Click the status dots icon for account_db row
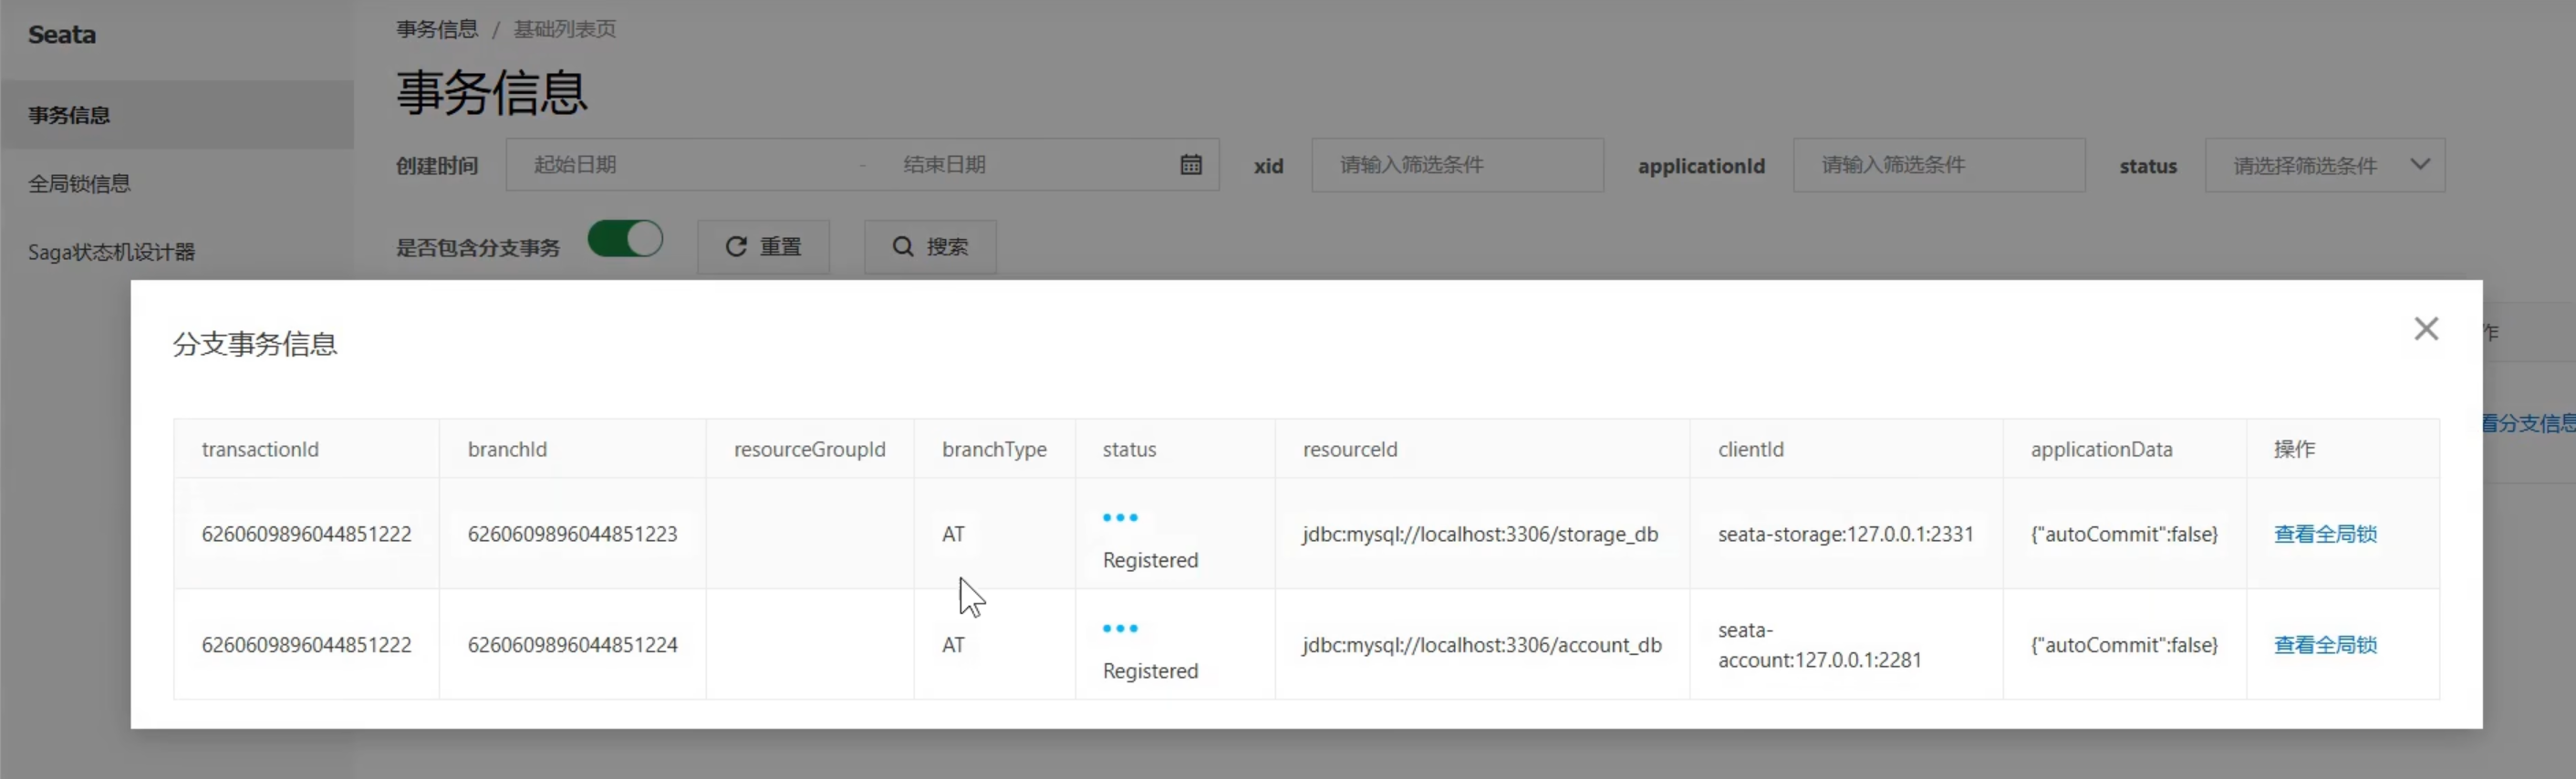2576x779 pixels. click(1119, 629)
